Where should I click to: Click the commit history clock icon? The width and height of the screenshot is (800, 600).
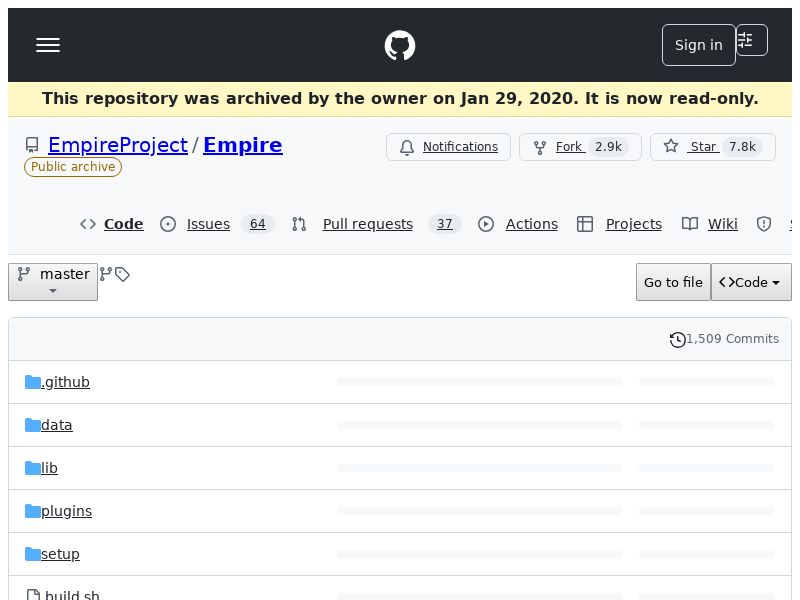click(x=677, y=340)
